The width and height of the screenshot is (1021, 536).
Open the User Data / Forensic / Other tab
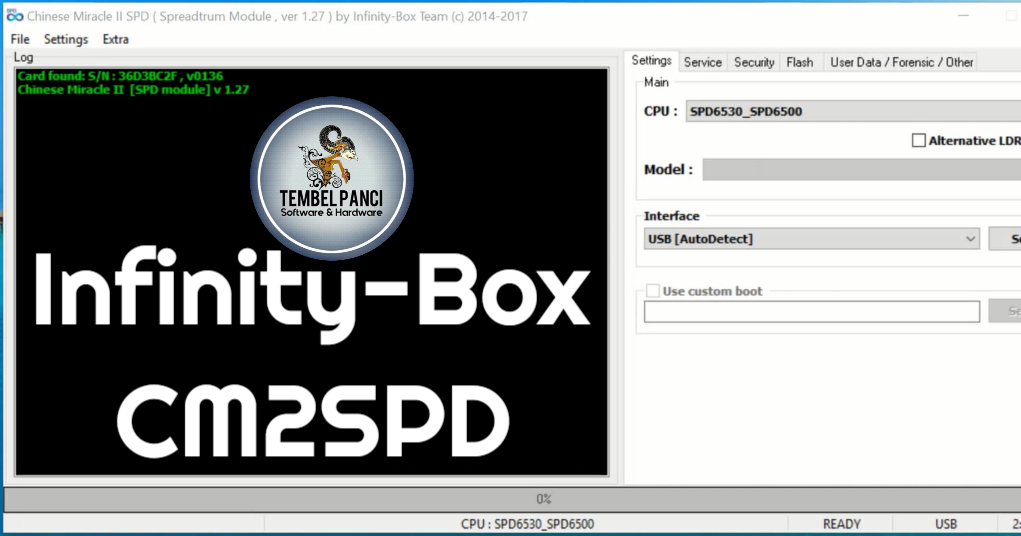[901, 62]
